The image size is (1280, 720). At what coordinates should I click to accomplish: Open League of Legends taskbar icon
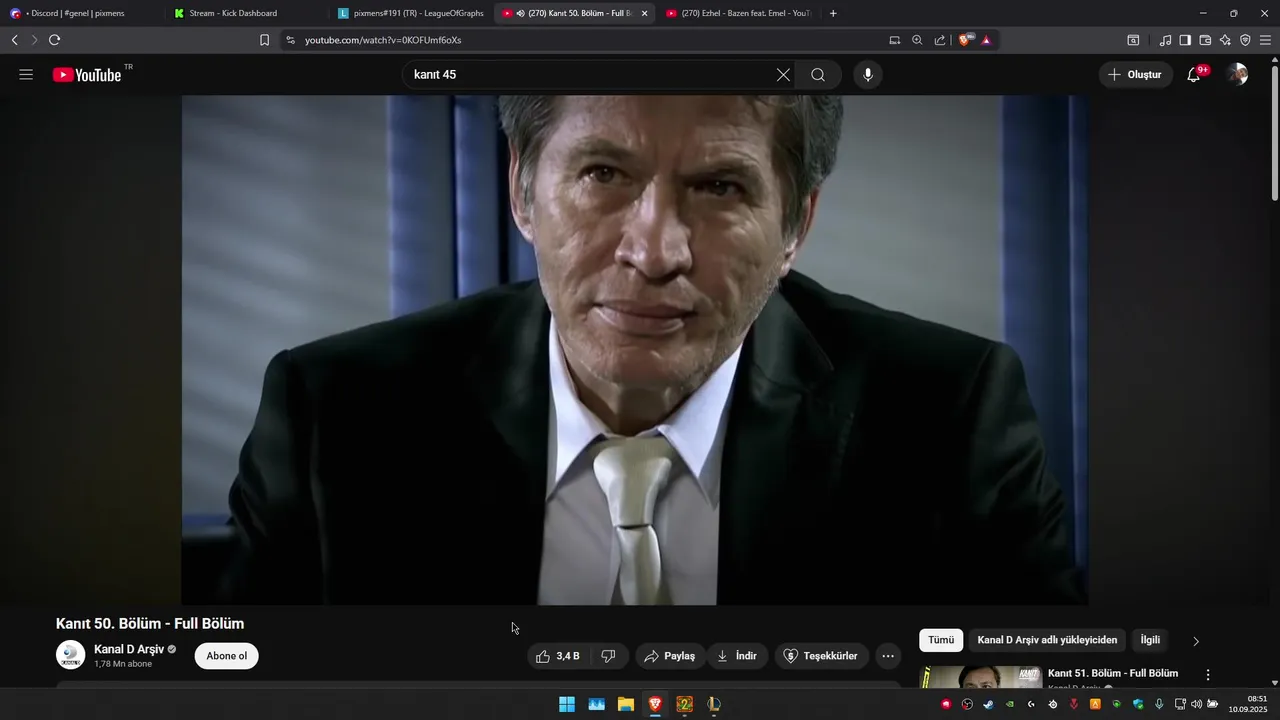click(714, 704)
